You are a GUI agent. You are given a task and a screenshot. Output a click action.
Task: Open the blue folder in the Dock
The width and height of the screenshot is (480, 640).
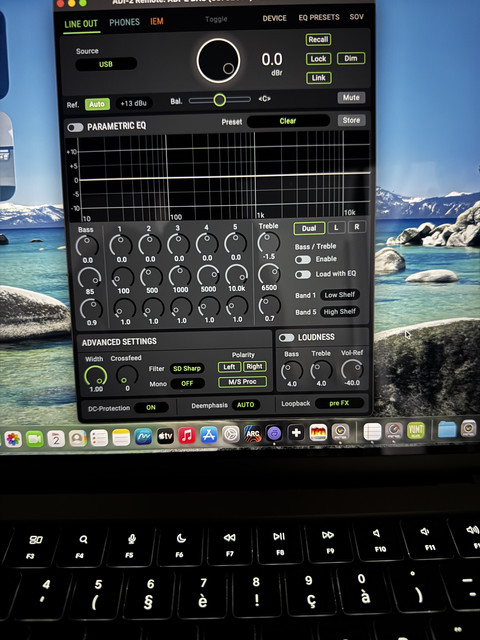click(x=447, y=429)
